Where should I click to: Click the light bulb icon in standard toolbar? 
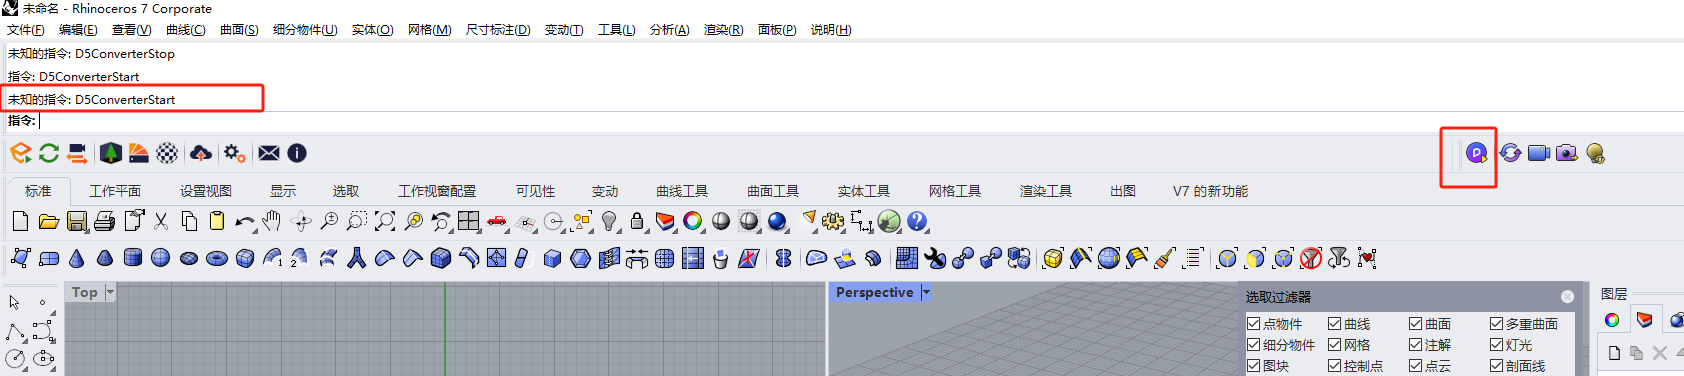(609, 221)
